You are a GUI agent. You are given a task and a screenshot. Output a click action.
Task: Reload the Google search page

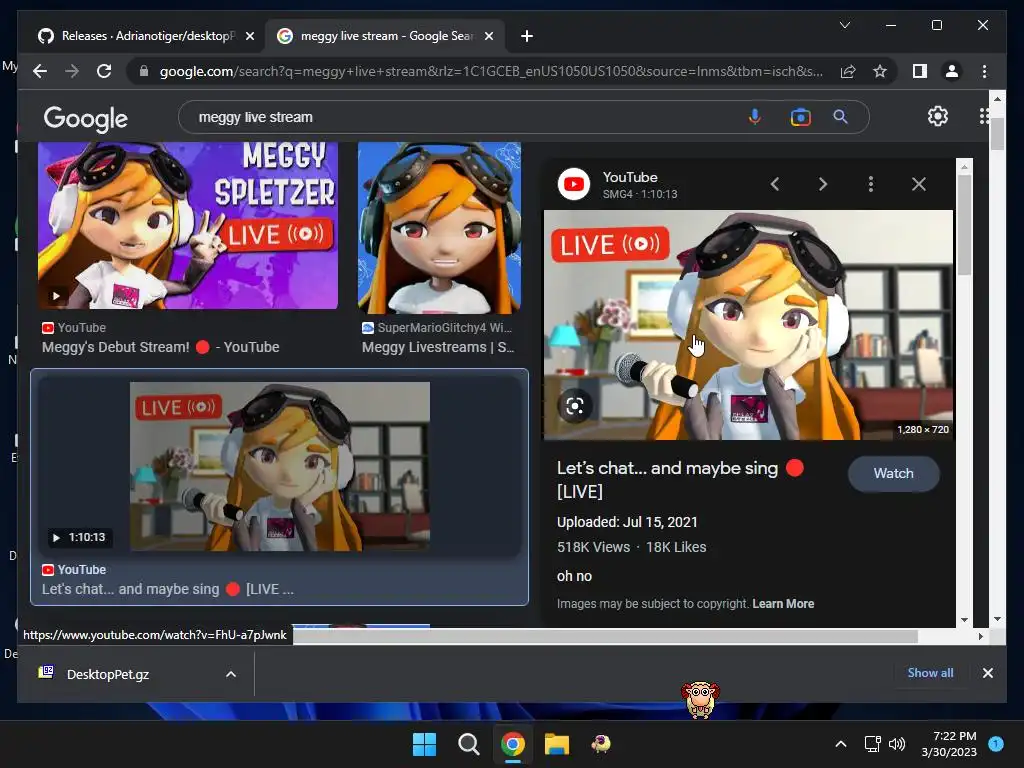click(104, 71)
